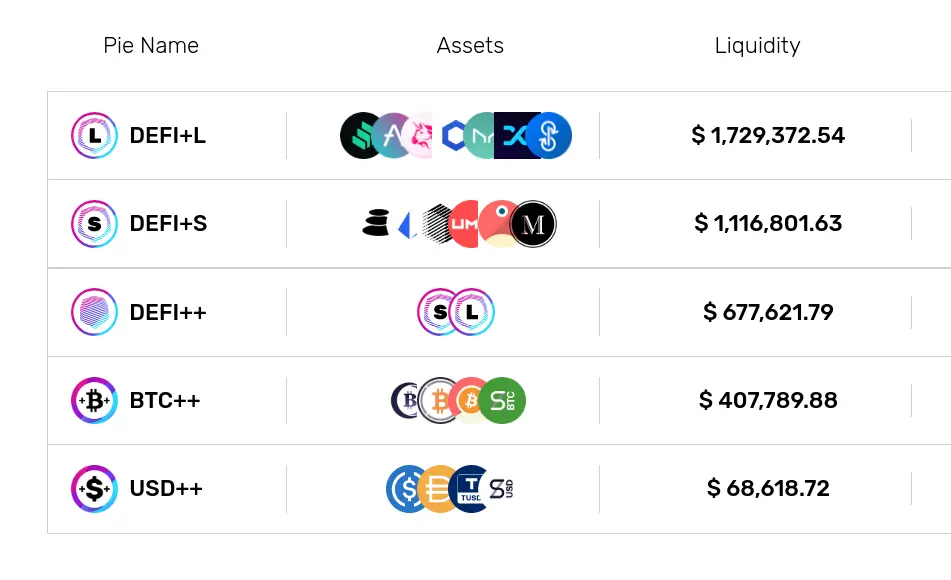Image resolution: width=951 pixels, height=580 pixels.
Task: Click the DEFI+S pie logo icon
Action: click(x=94, y=224)
